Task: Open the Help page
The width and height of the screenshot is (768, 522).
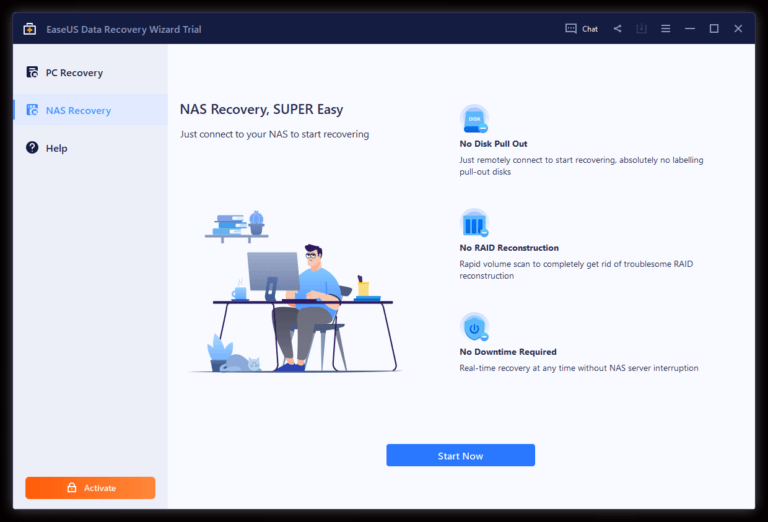Action: tap(91, 147)
